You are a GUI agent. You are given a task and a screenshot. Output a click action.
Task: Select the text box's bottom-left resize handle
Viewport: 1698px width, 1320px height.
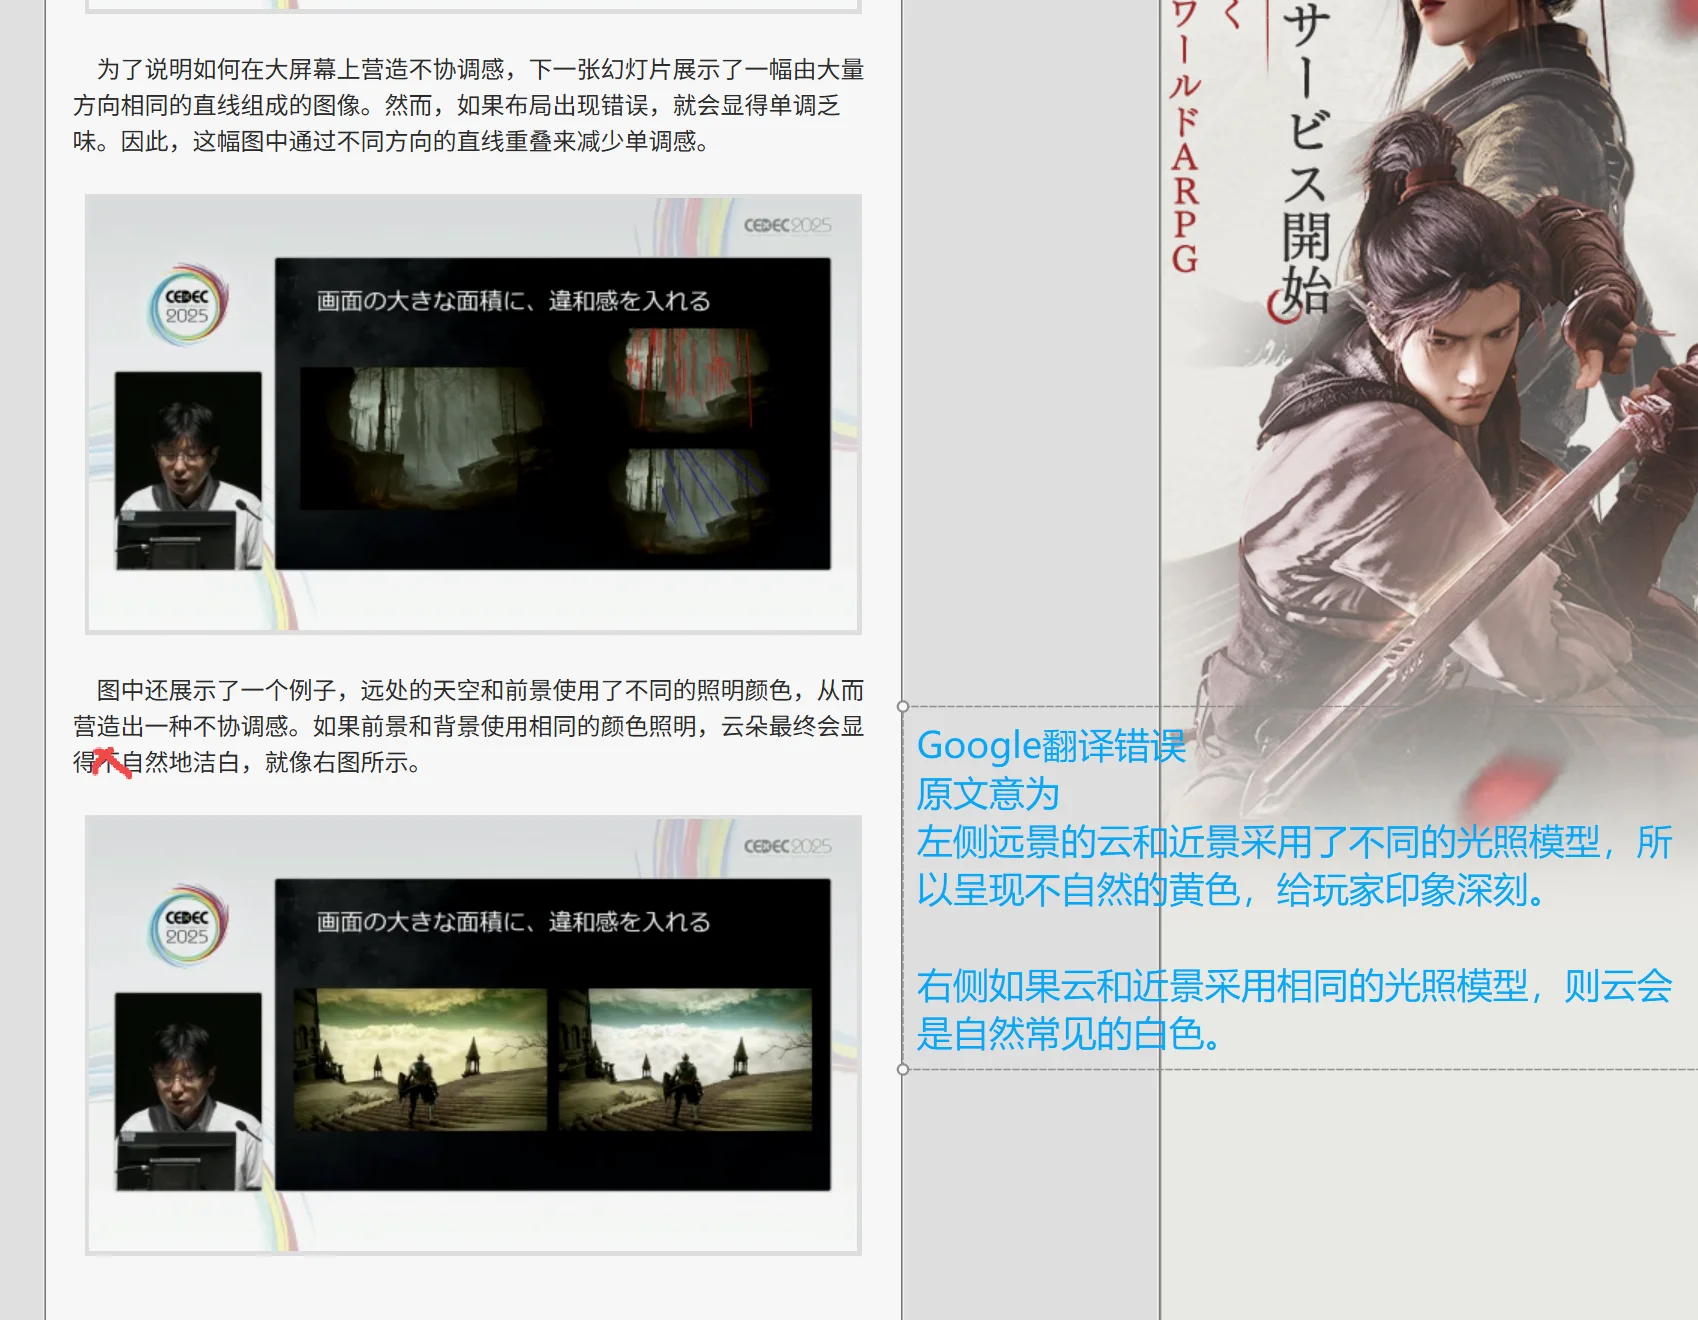tap(903, 1069)
